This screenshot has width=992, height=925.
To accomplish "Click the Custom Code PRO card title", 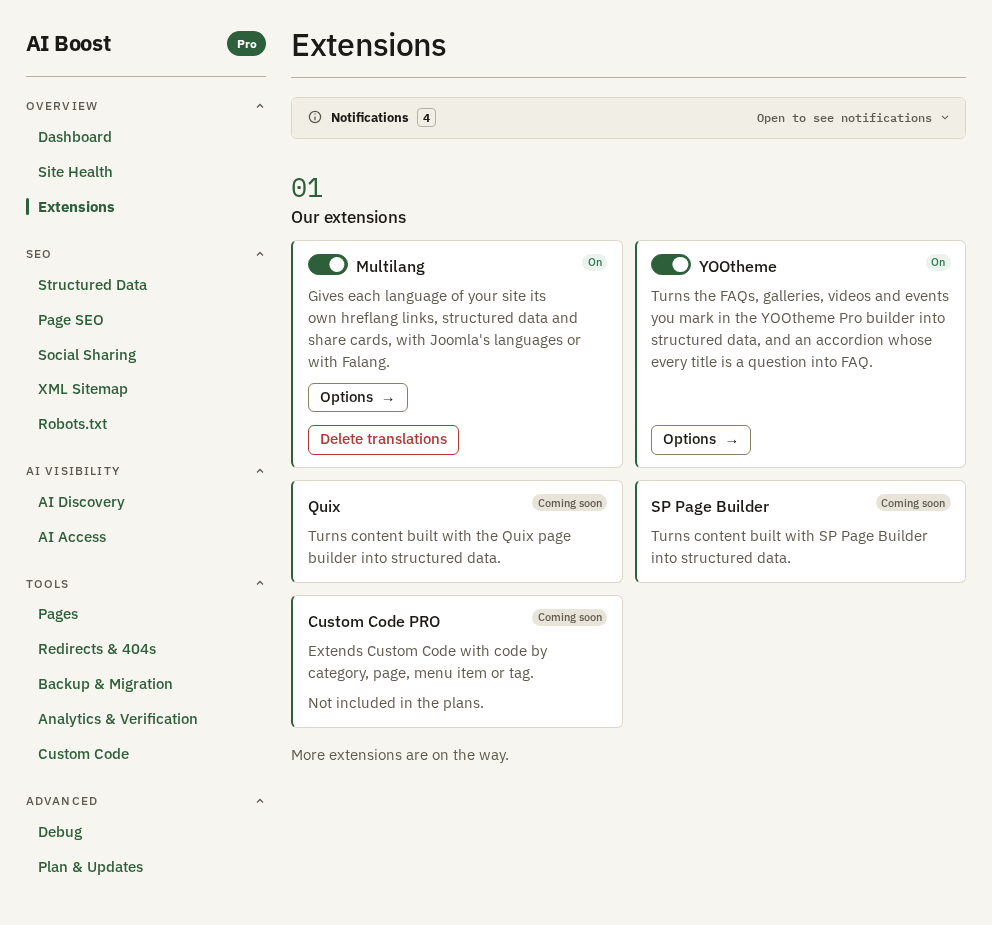I will point(374,622).
